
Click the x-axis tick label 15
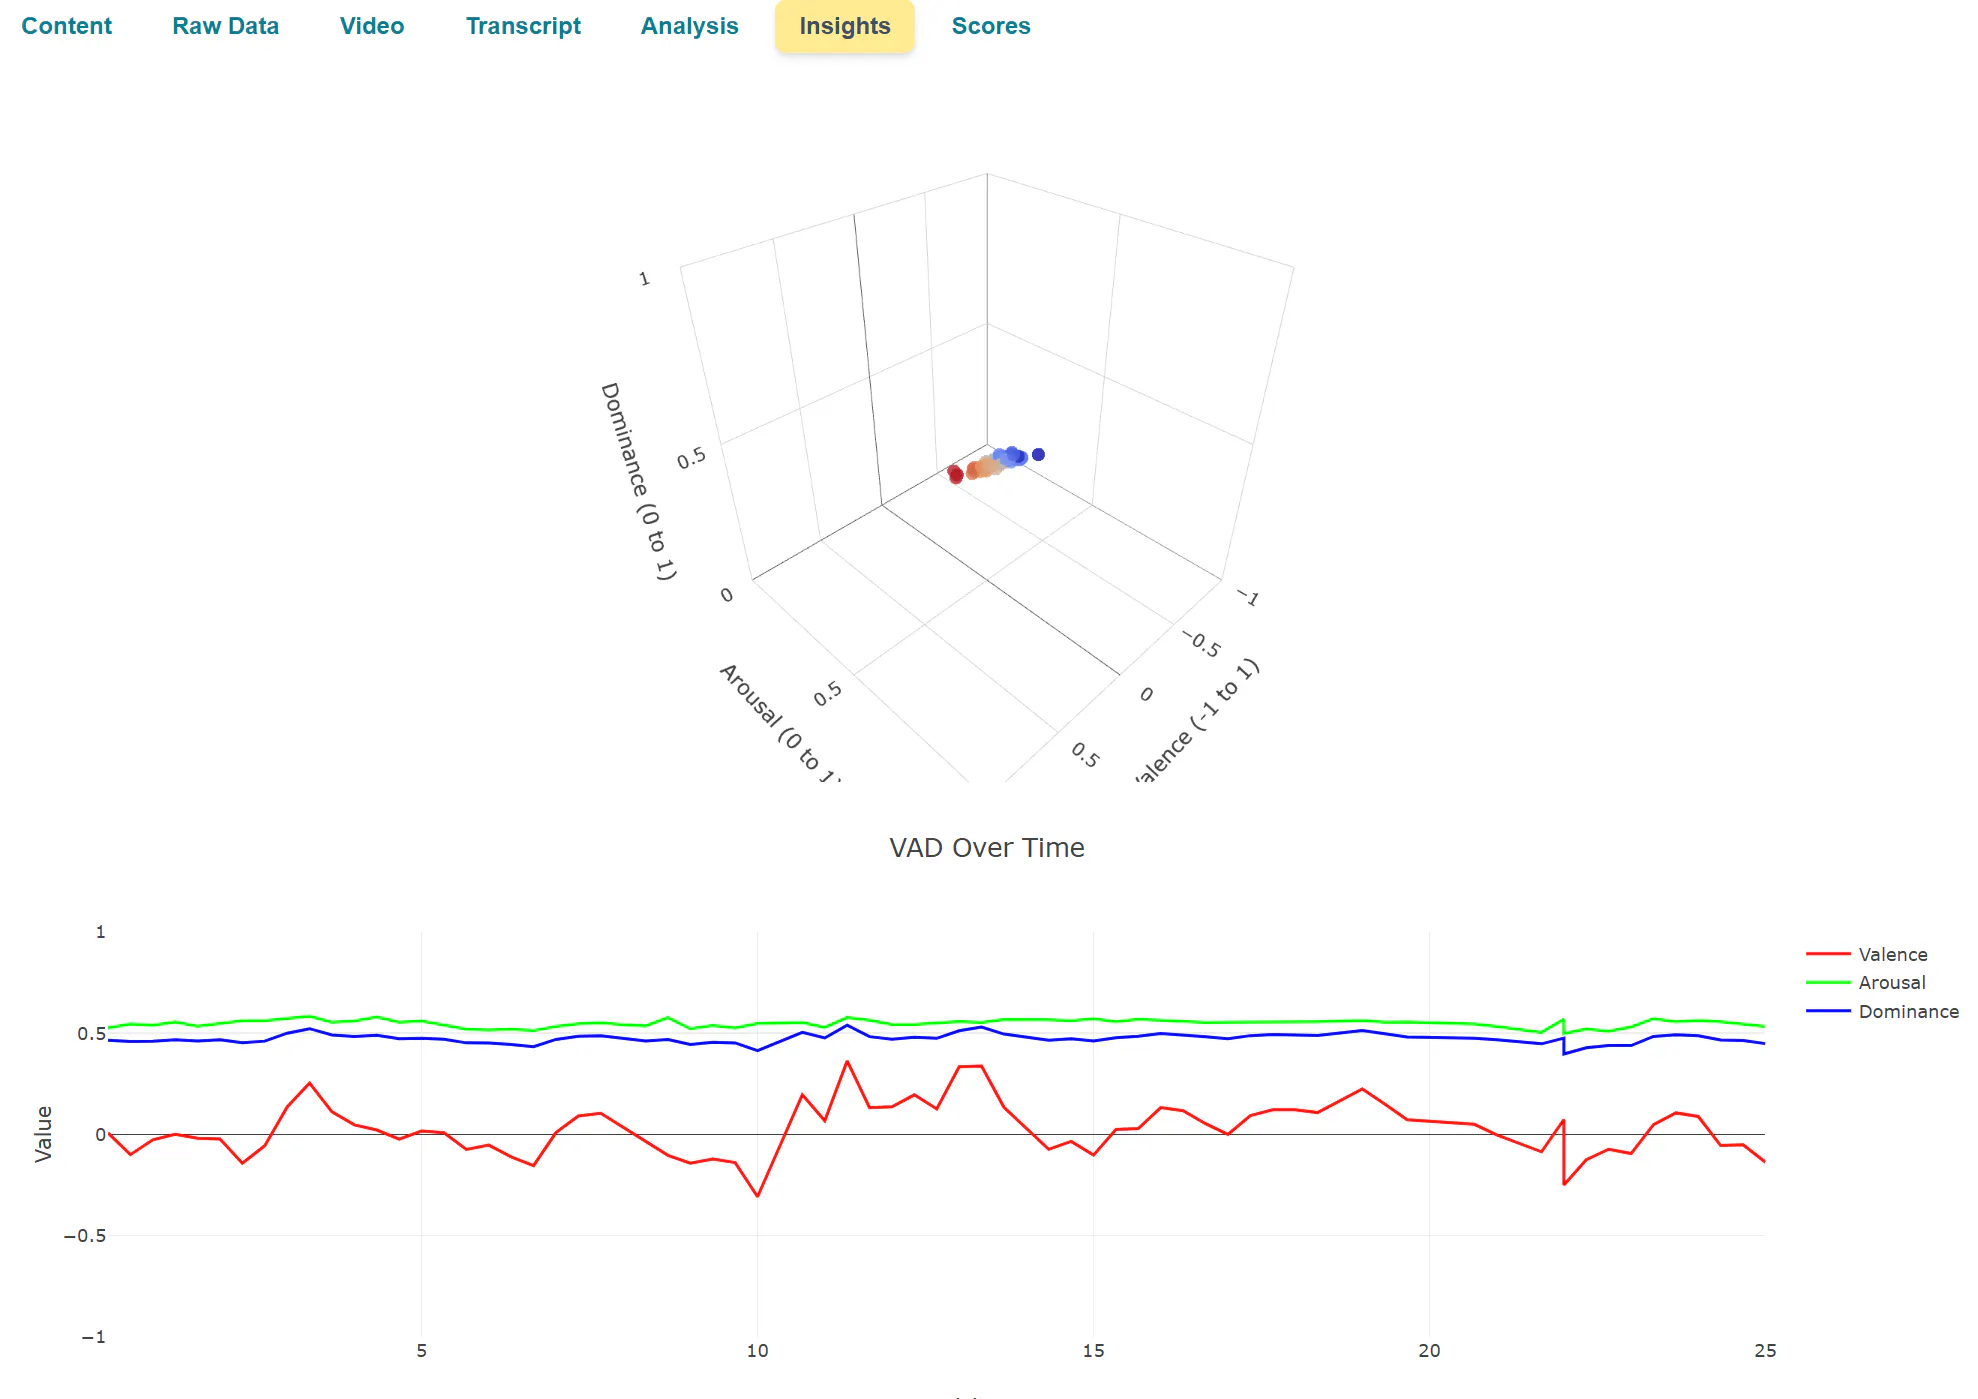(x=1093, y=1351)
